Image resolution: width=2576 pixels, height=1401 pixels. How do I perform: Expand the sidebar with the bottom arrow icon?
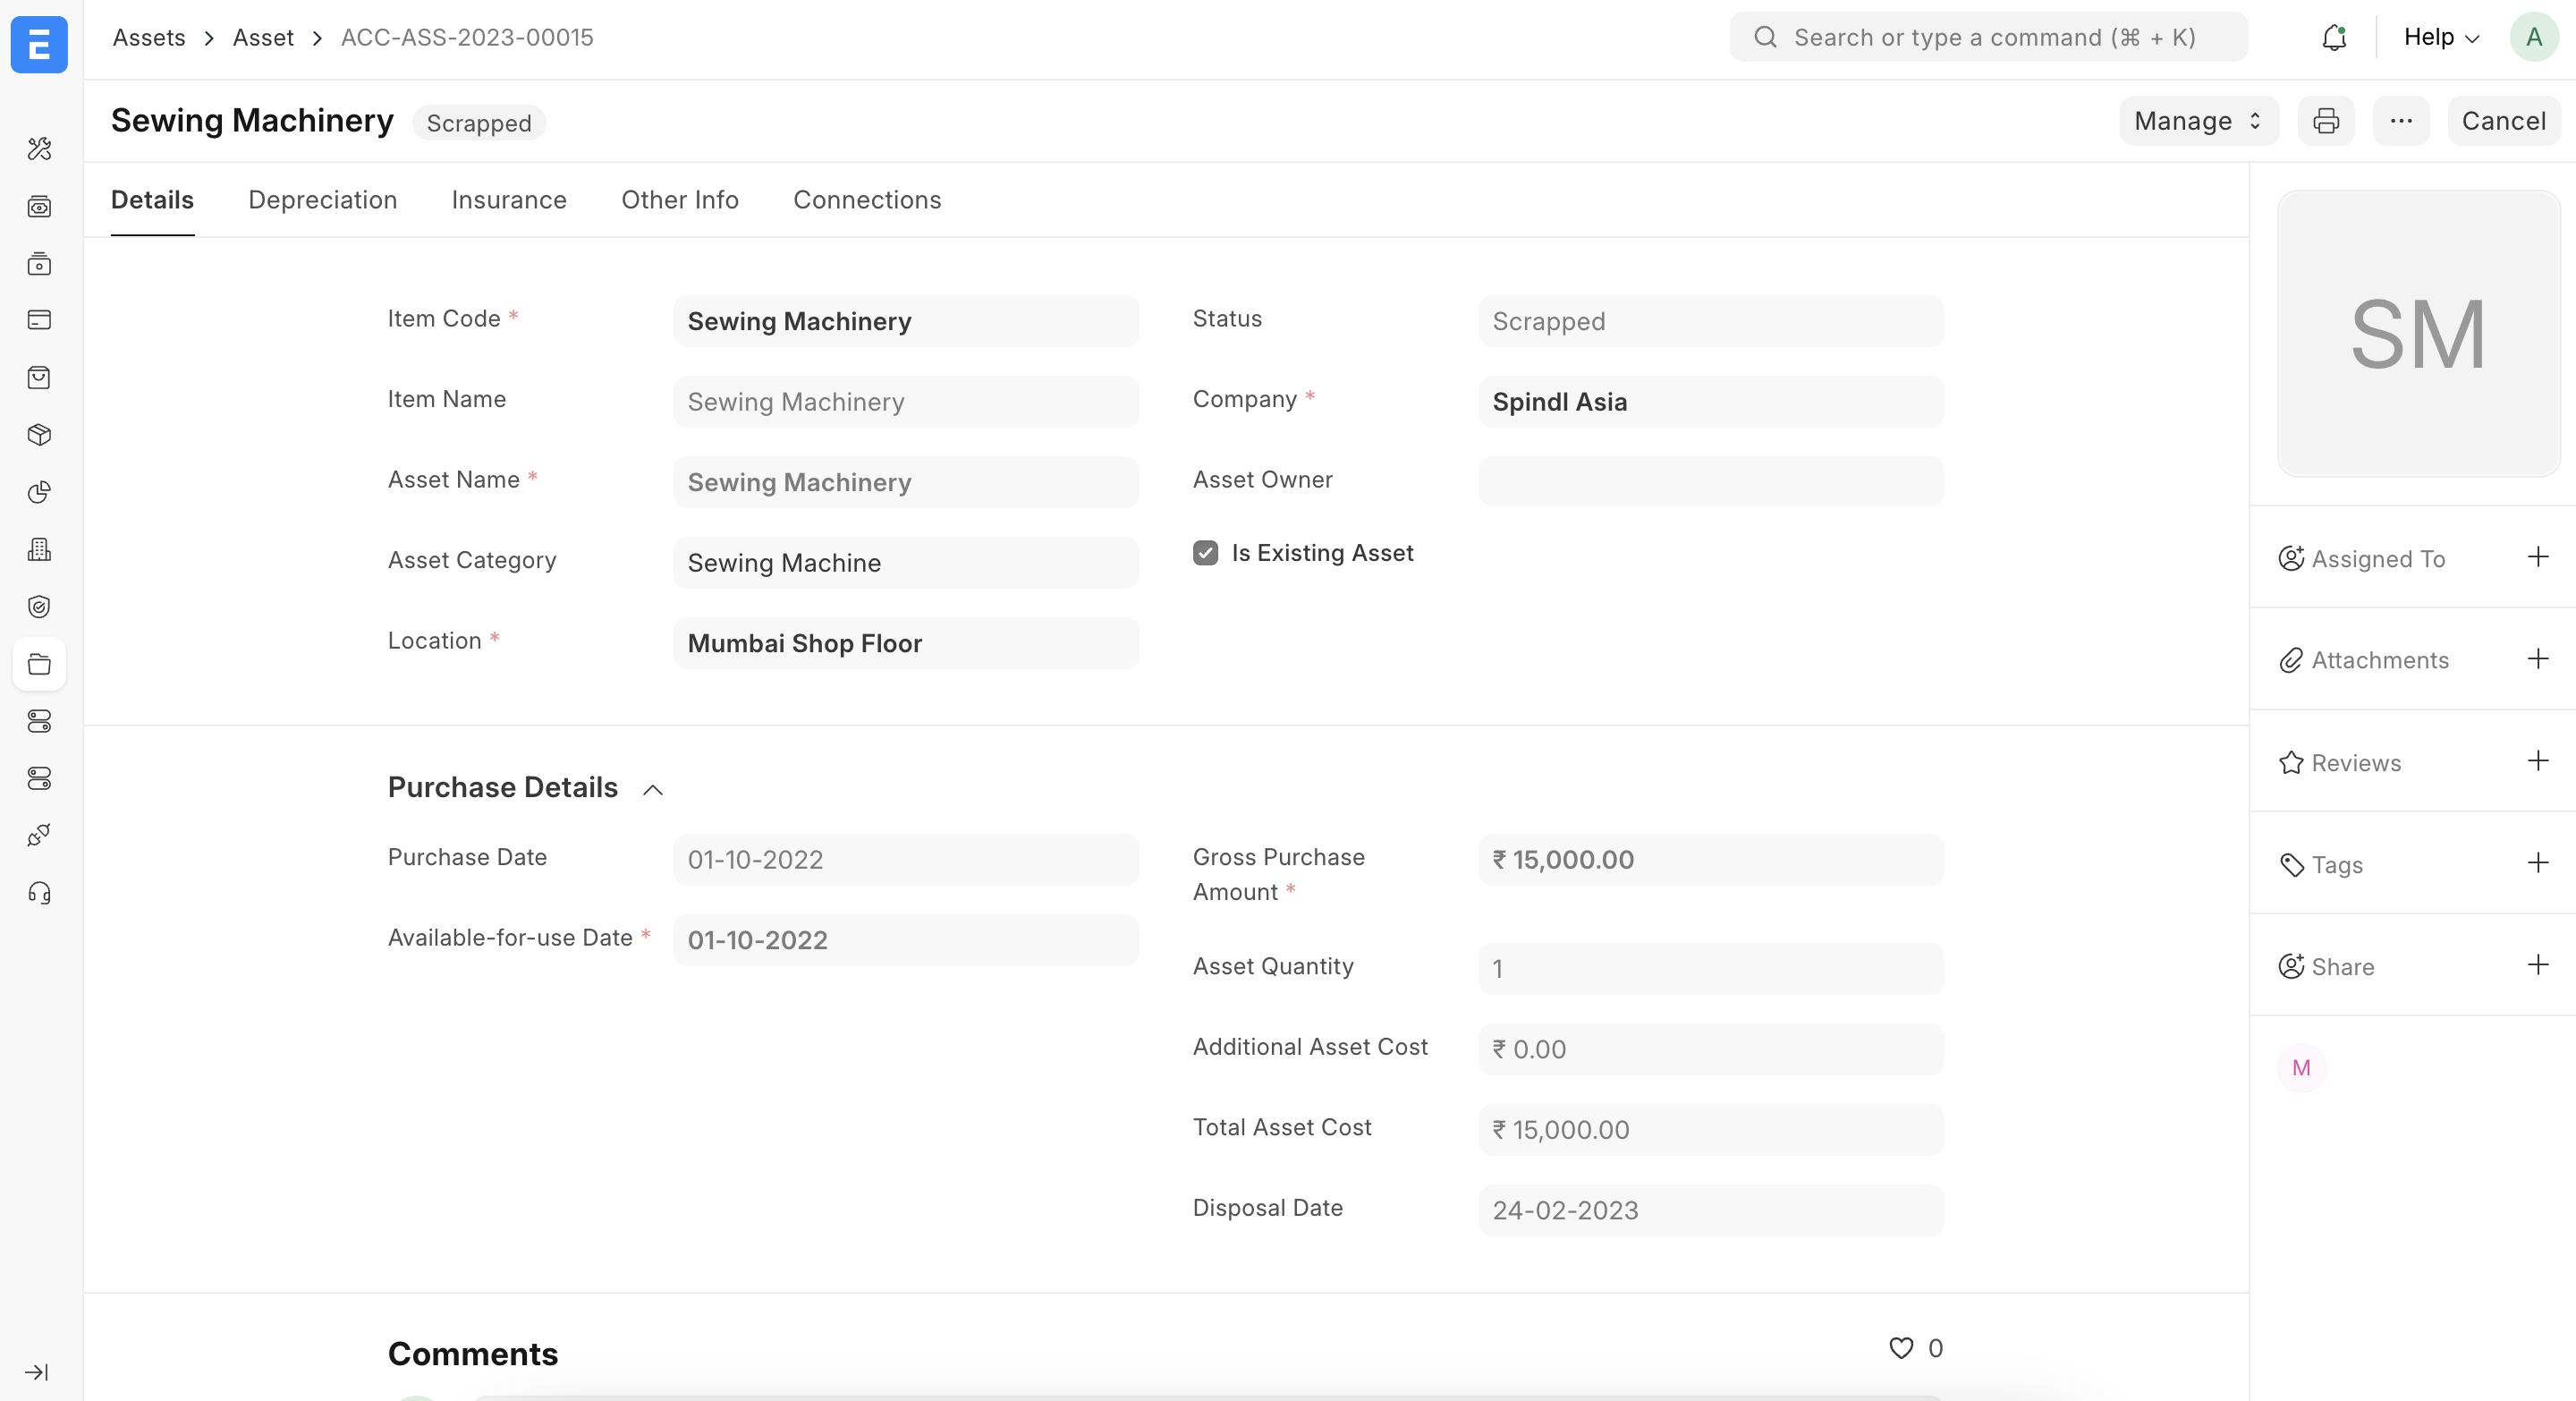pos(37,1372)
